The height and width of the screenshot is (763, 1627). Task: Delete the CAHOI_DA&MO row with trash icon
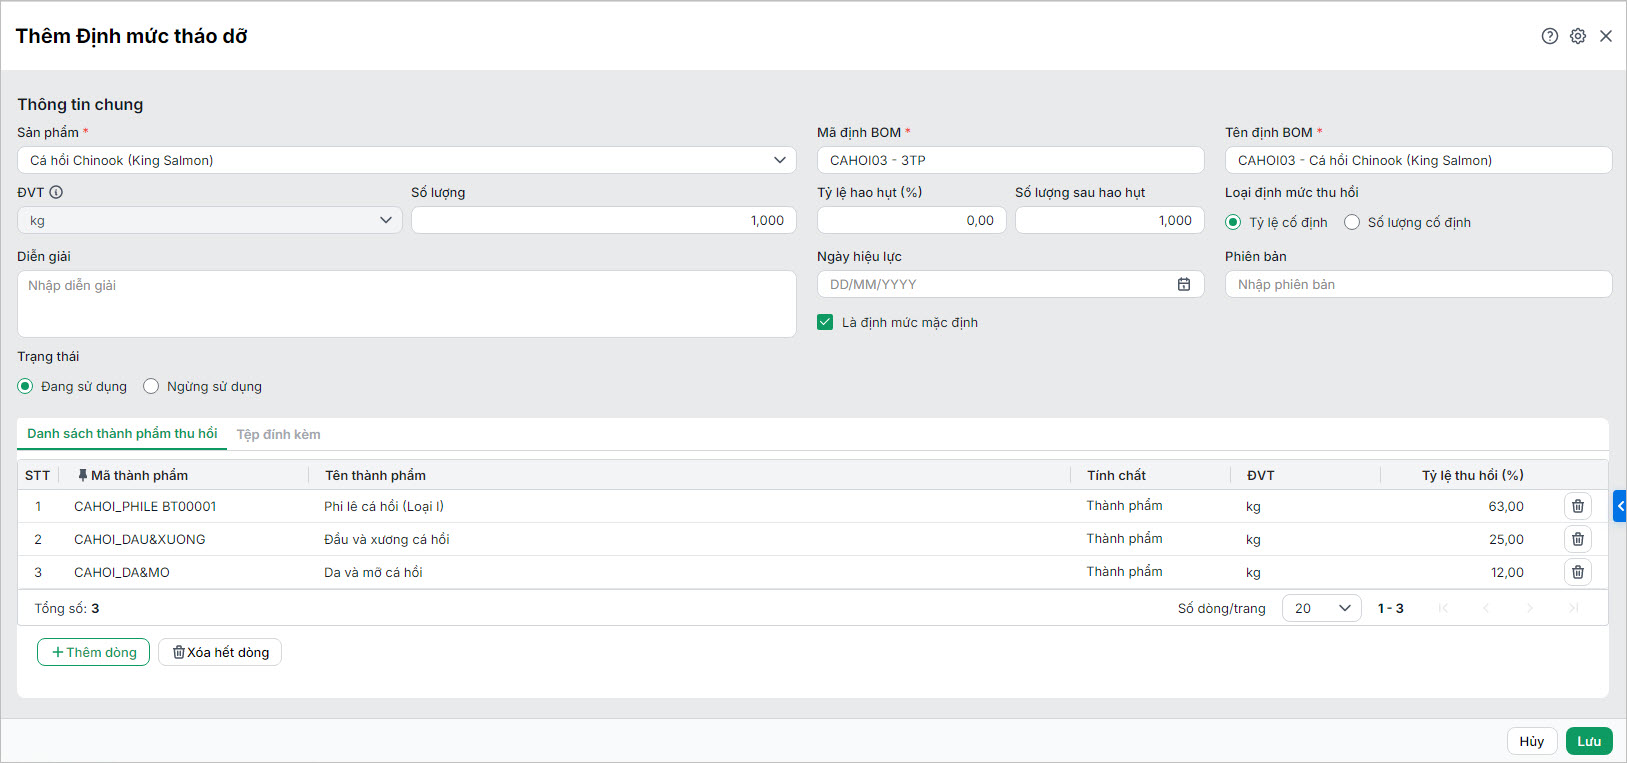[1578, 572]
